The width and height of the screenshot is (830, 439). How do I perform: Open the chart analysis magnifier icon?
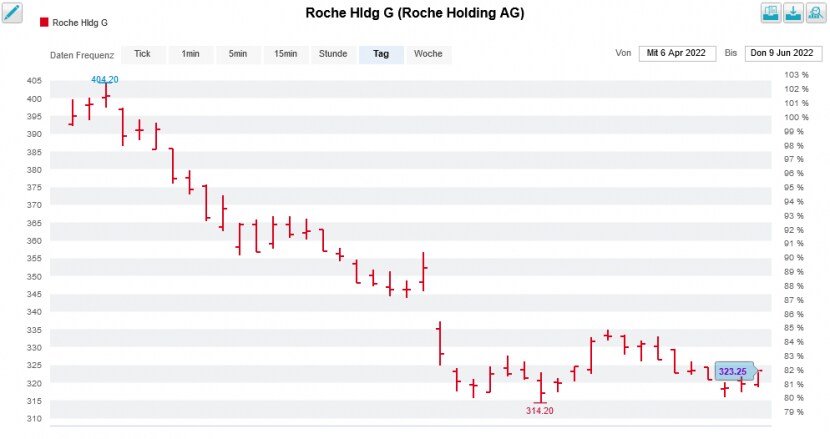tap(816, 13)
